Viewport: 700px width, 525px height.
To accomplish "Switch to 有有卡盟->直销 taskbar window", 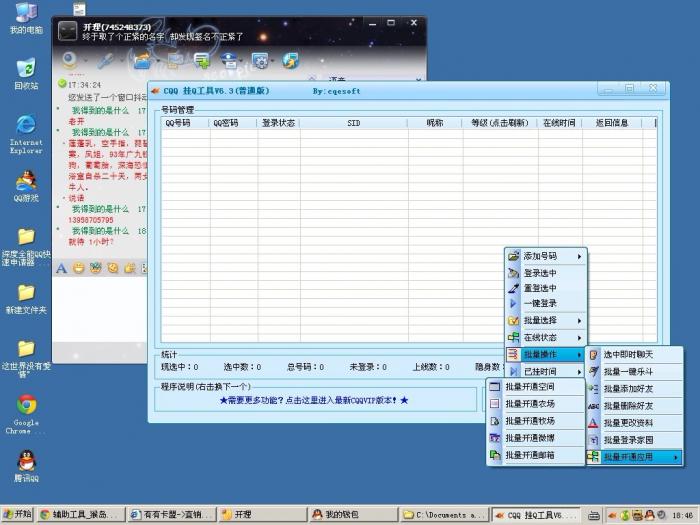I will 172,515.
